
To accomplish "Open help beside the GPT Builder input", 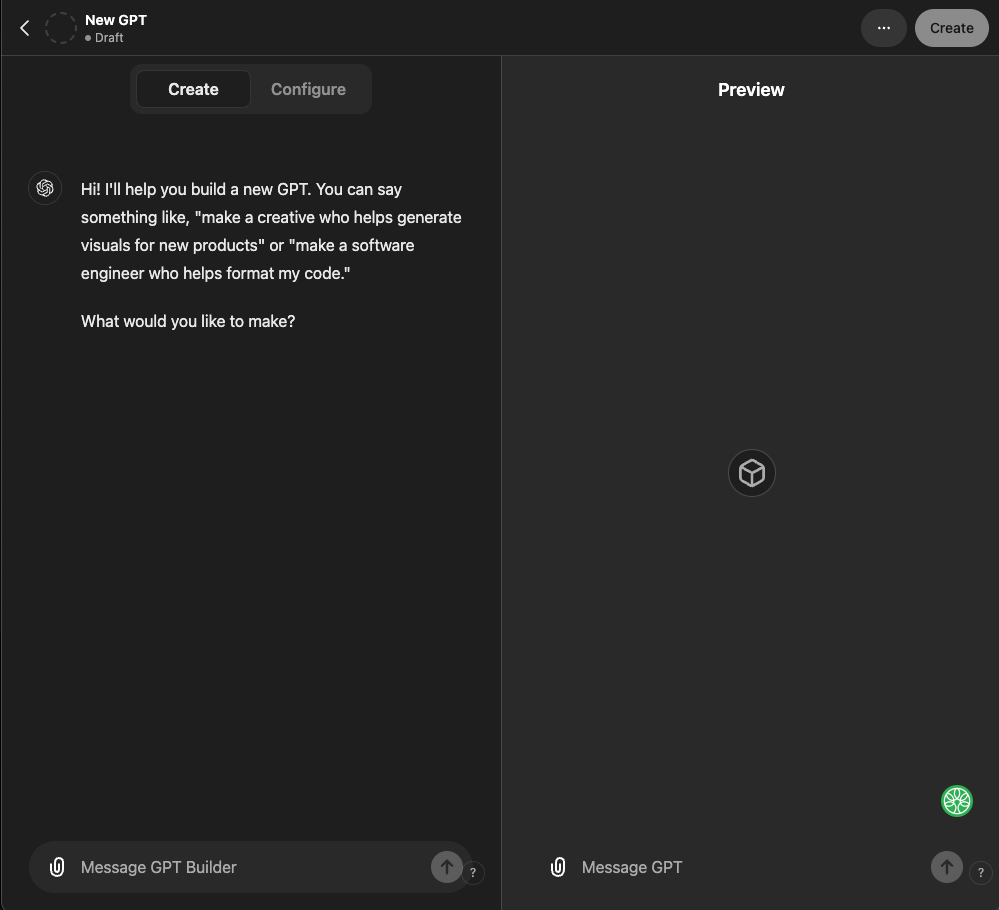I will click(473, 872).
